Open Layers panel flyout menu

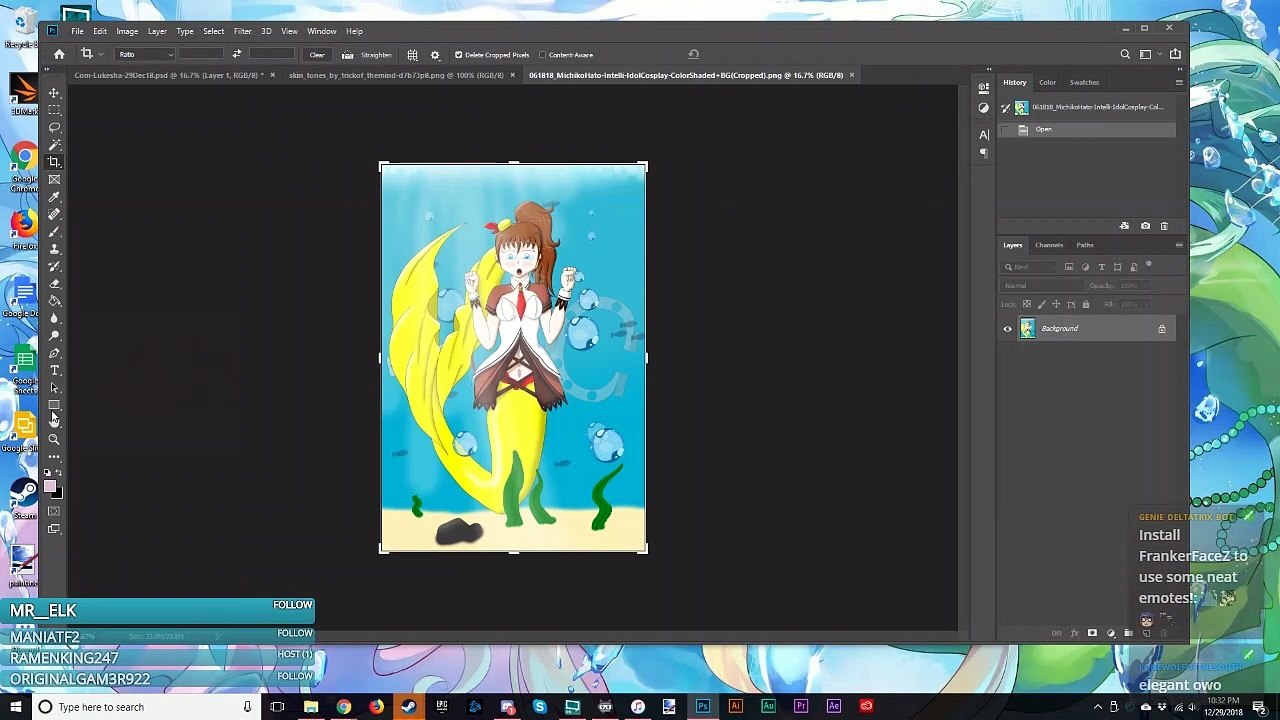tap(1179, 245)
